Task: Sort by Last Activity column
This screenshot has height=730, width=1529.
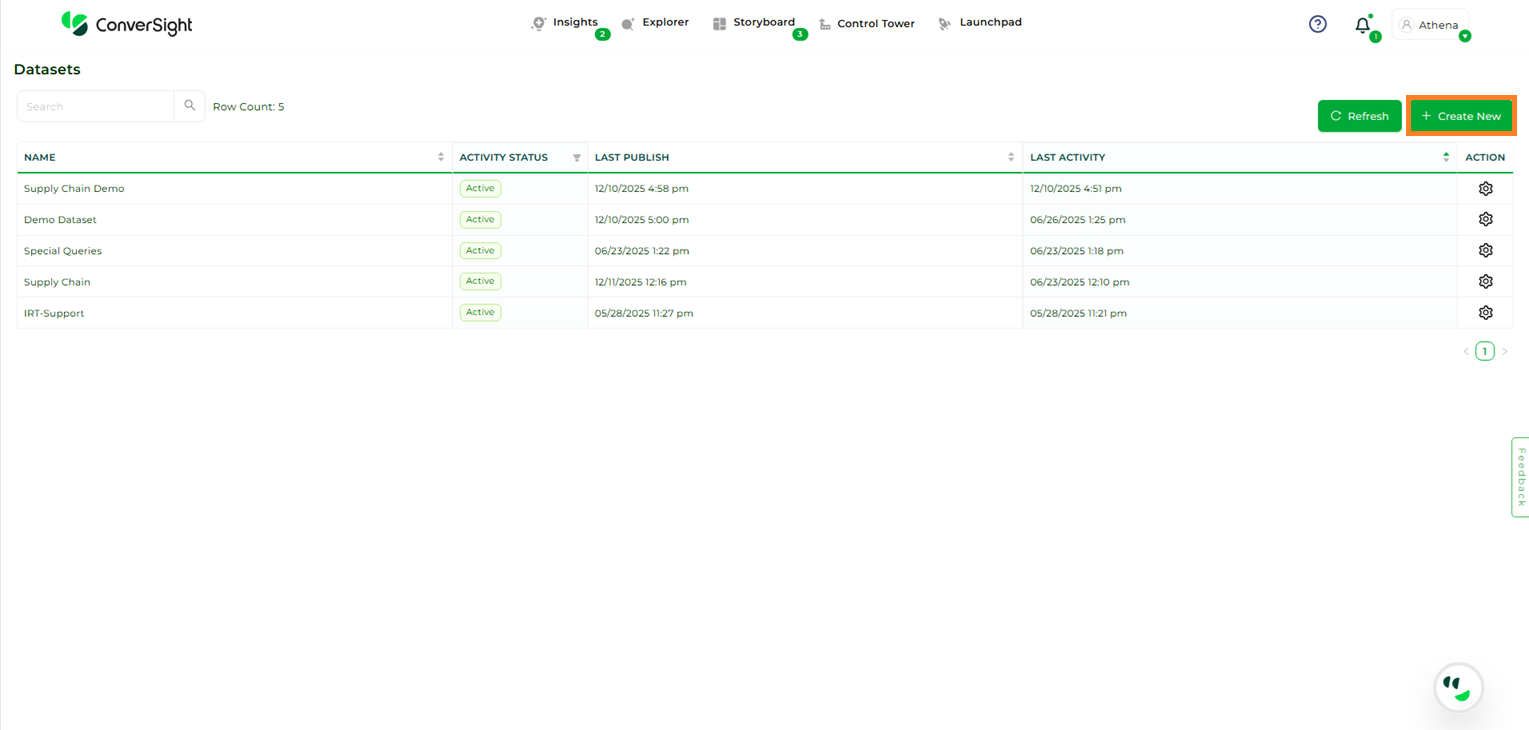Action: click(1446, 157)
